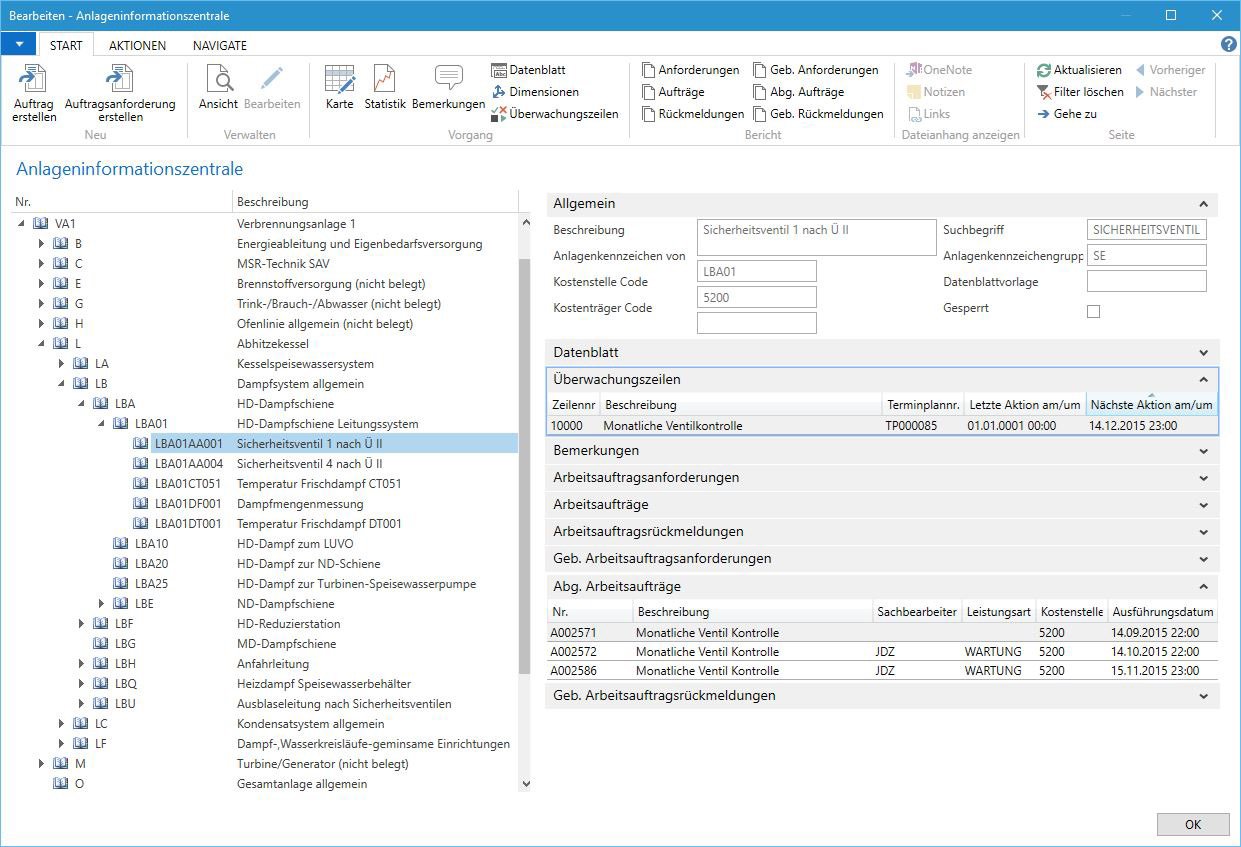The image size is (1241, 847).
Task: Open the Statistik chart icon
Action: [x=384, y=80]
